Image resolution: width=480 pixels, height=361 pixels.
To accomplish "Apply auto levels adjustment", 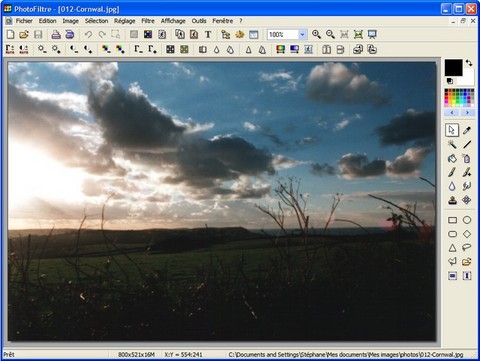I will pos(10,50).
